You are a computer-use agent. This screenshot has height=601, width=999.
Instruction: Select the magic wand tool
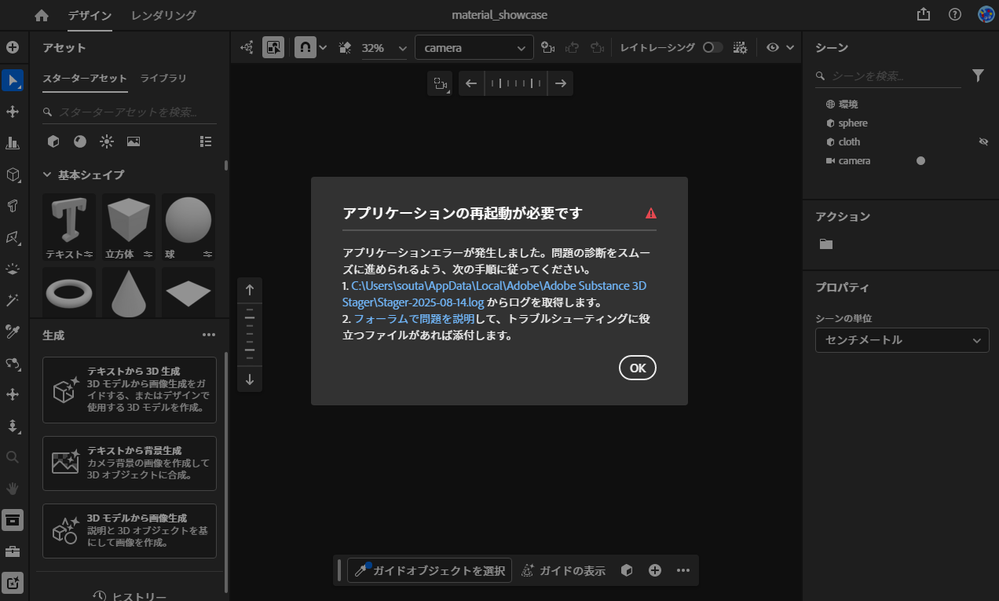(12, 300)
